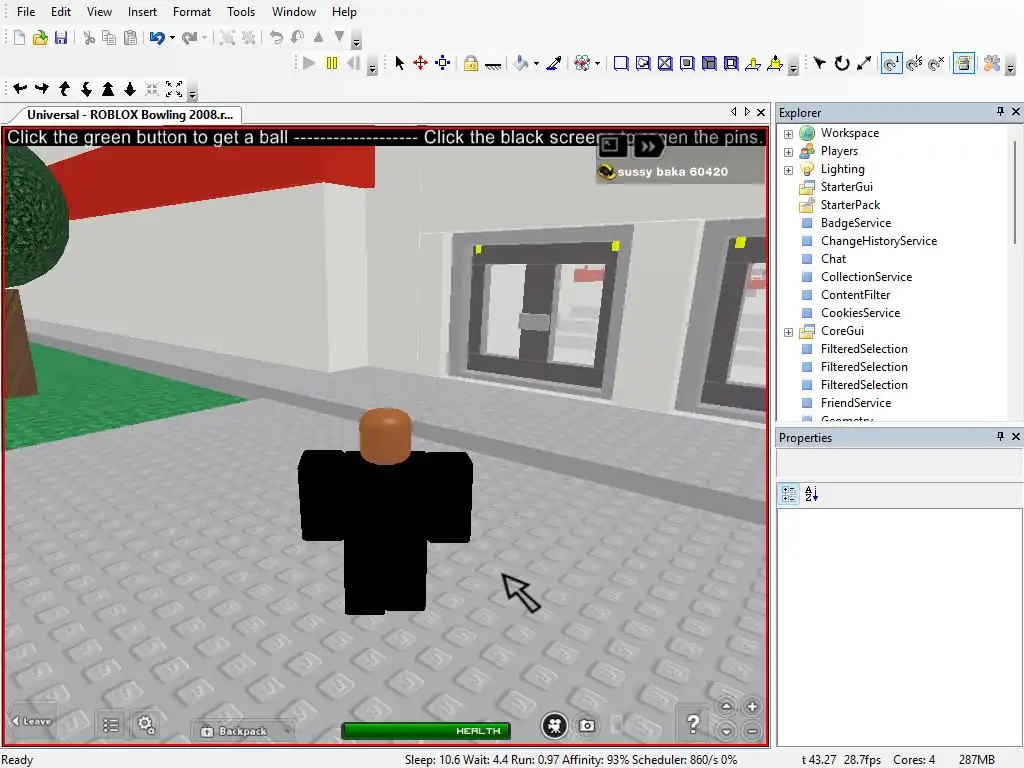The height and width of the screenshot is (768, 1024).
Task: Click the in-game screenshot camera button
Action: pos(587,726)
